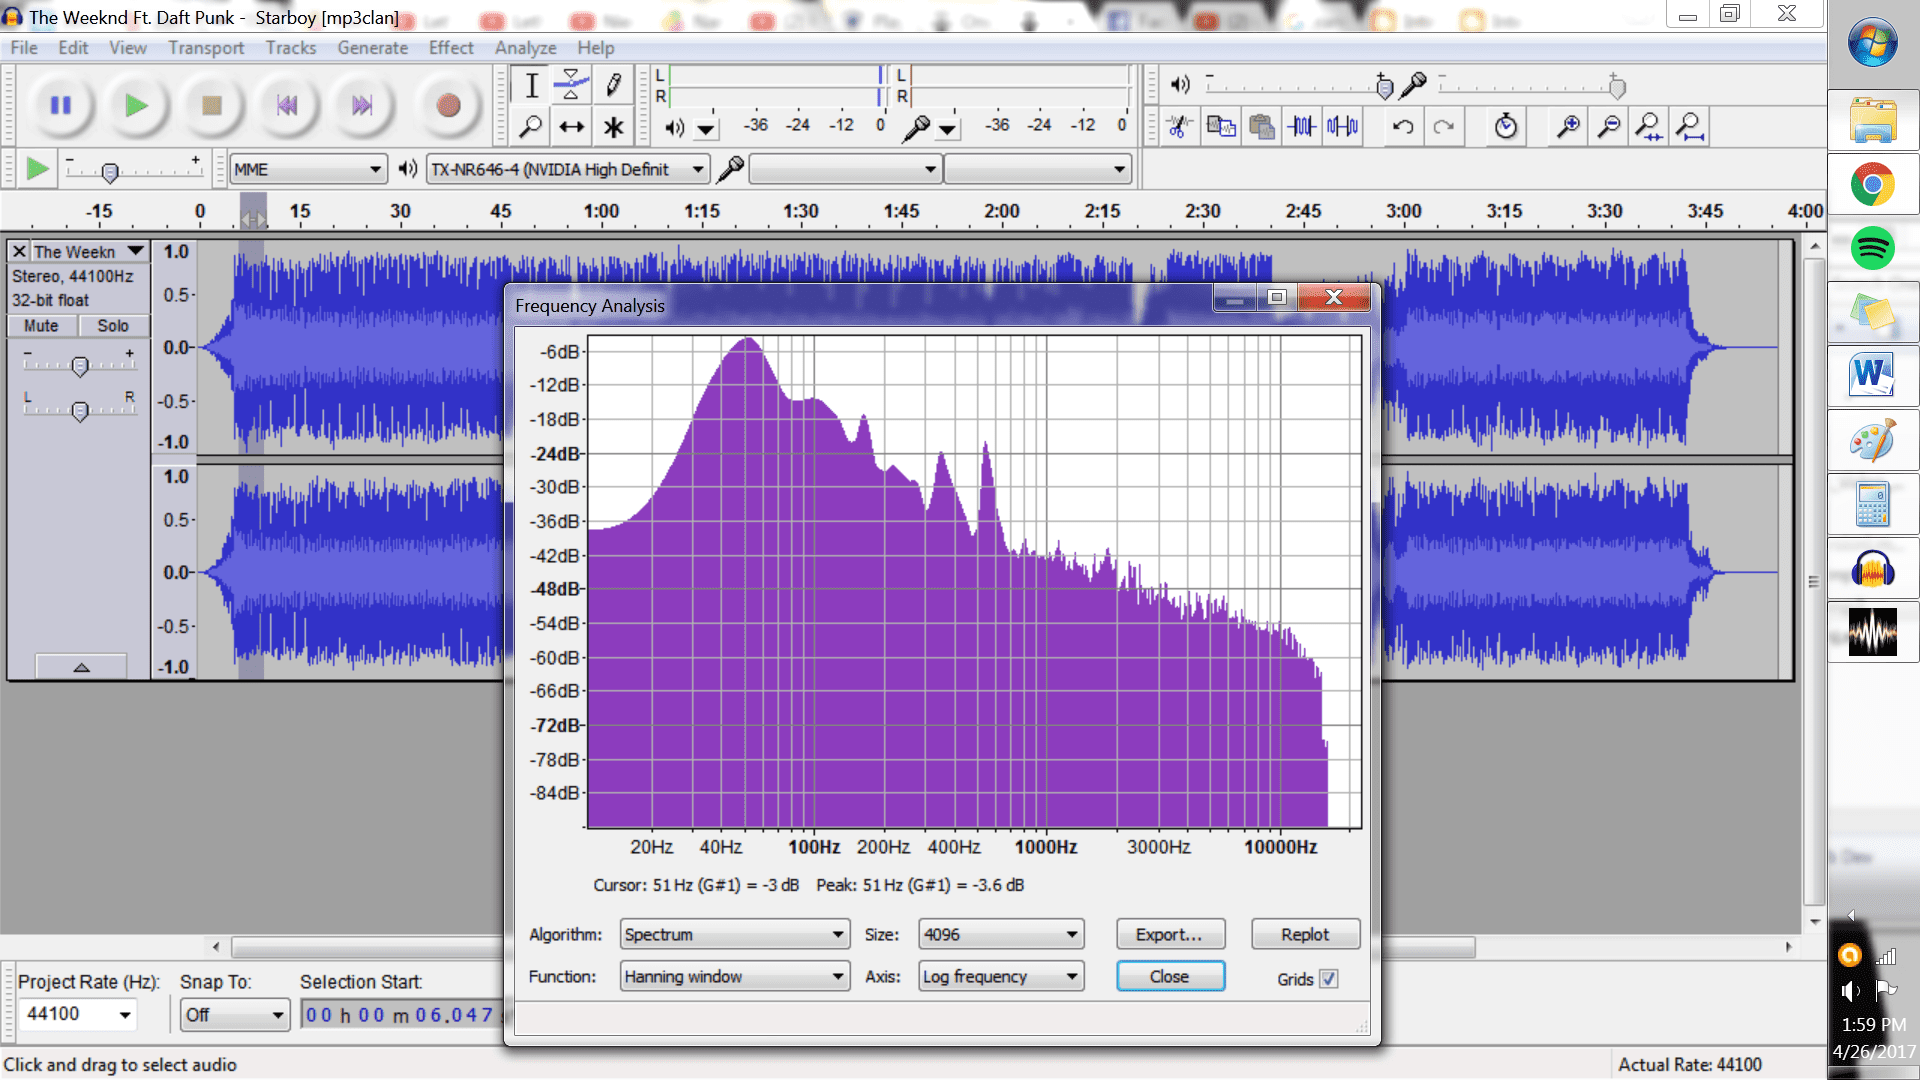Open the Hanning window function dropdown
Viewport: 1920px width, 1080px height.
[x=735, y=976]
